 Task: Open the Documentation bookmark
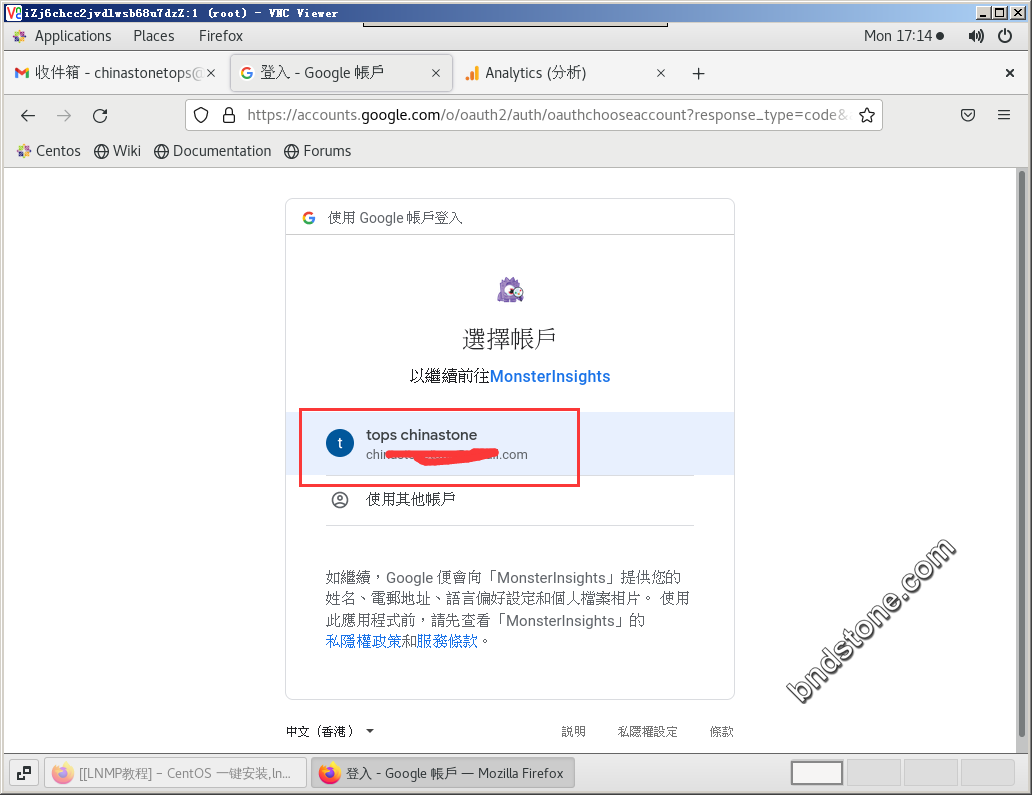(x=213, y=151)
